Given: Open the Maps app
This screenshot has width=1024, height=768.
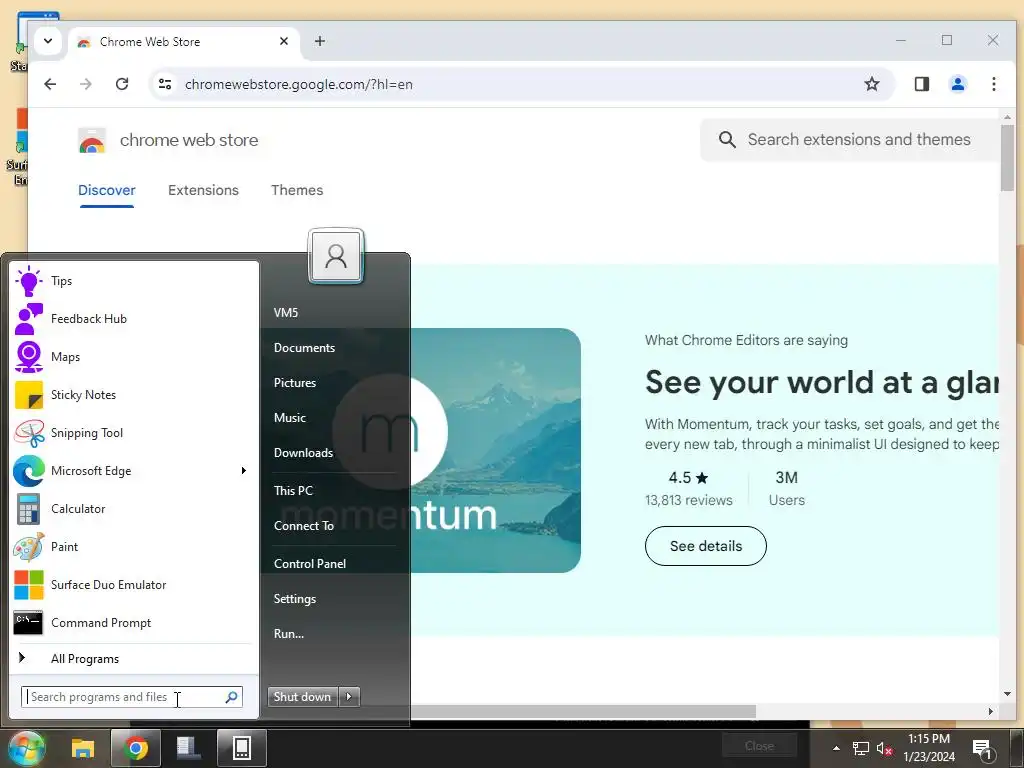Looking at the screenshot, I should pyautogui.click(x=133, y=357).
